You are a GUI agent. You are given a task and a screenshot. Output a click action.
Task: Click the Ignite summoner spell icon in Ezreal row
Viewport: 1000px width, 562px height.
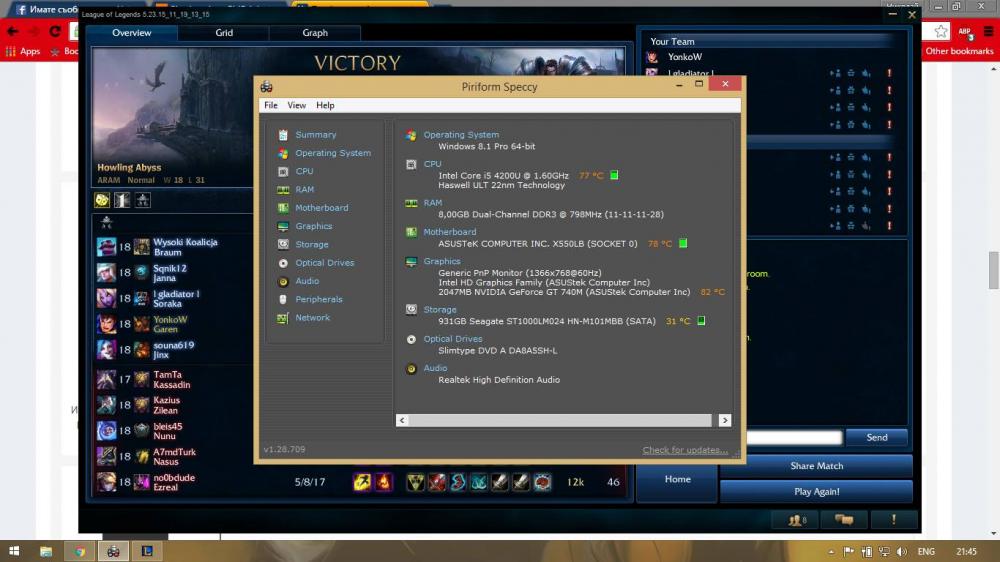(x=383, y=482)
